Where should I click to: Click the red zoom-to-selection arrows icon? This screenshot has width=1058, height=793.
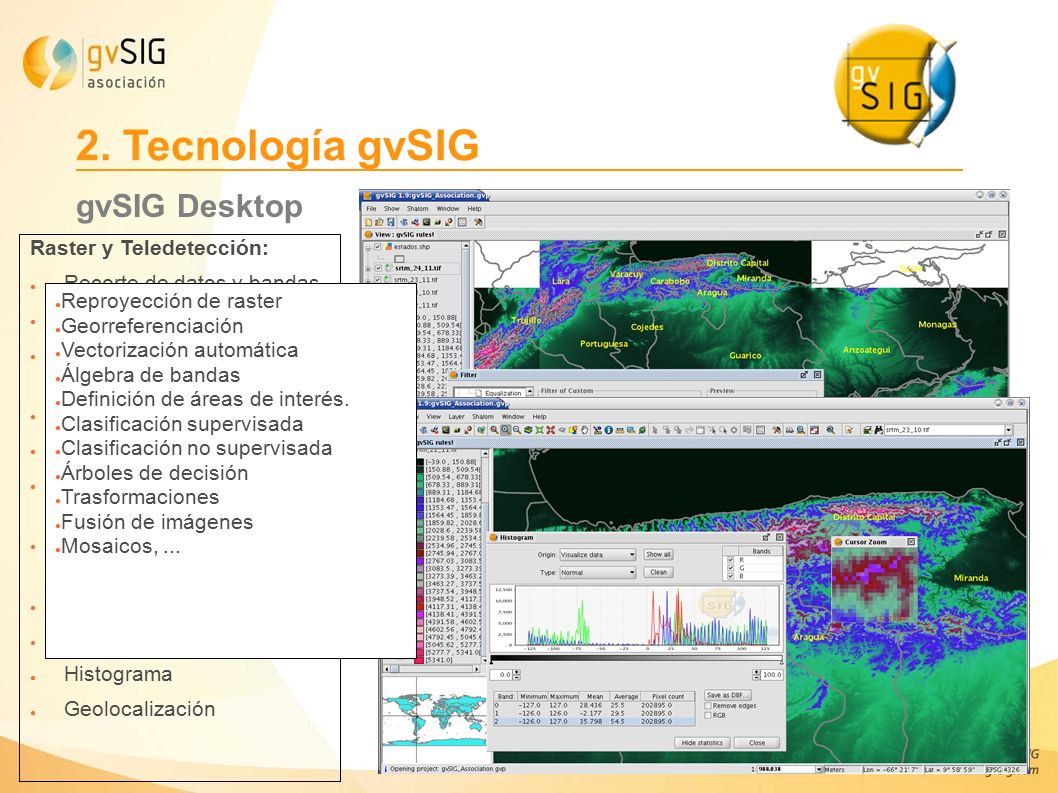tap(551, 430)
